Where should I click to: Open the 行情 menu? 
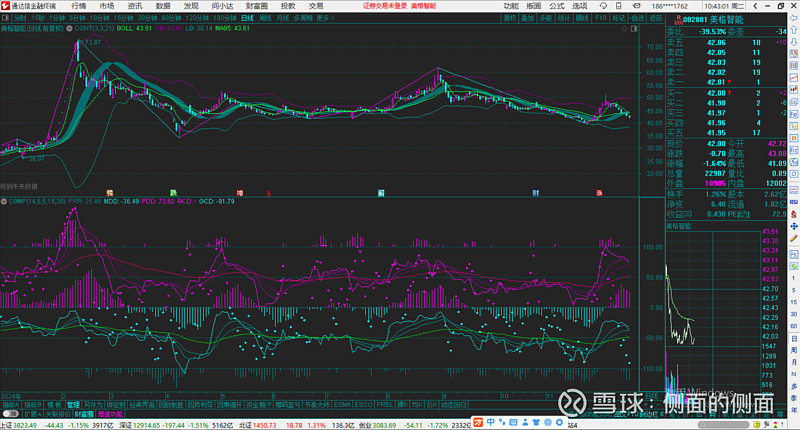pyautogui.click(x=78, y=6)
